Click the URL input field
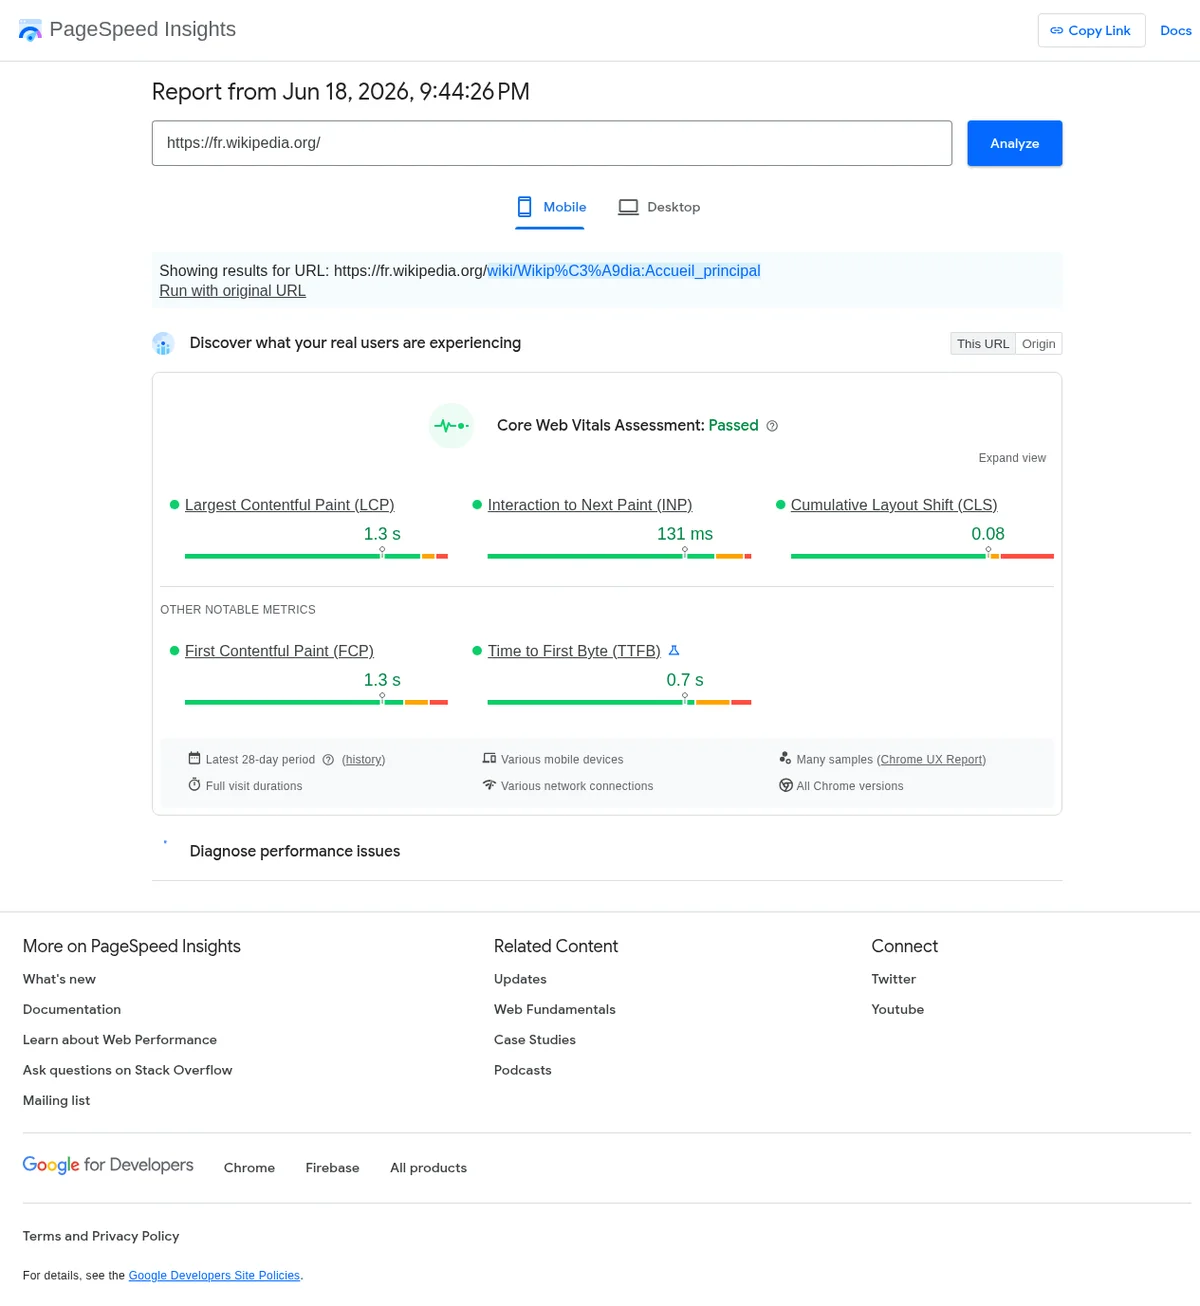Viewport: 1200px width, 1306px height. click(552, 143)
